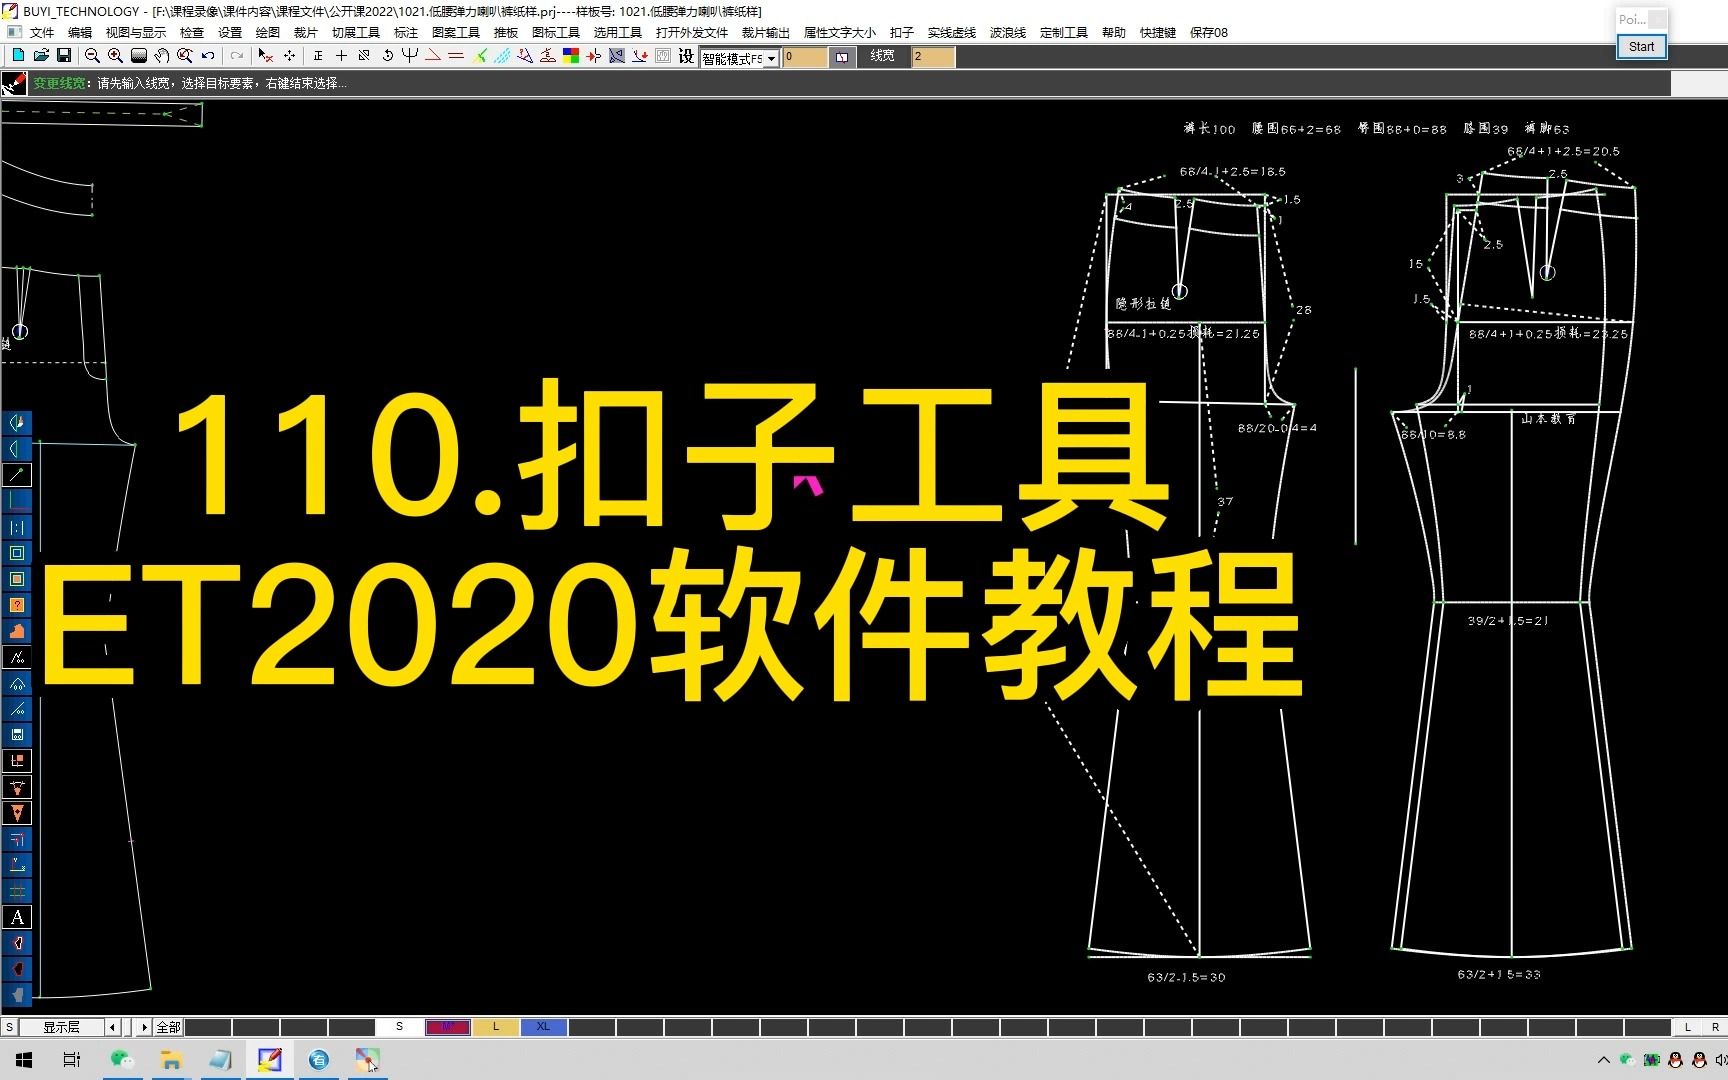1728x1080 pixels.
Task: Click the parallel lines tool icon
Action: pyautogui.click(x=456, y=56)
